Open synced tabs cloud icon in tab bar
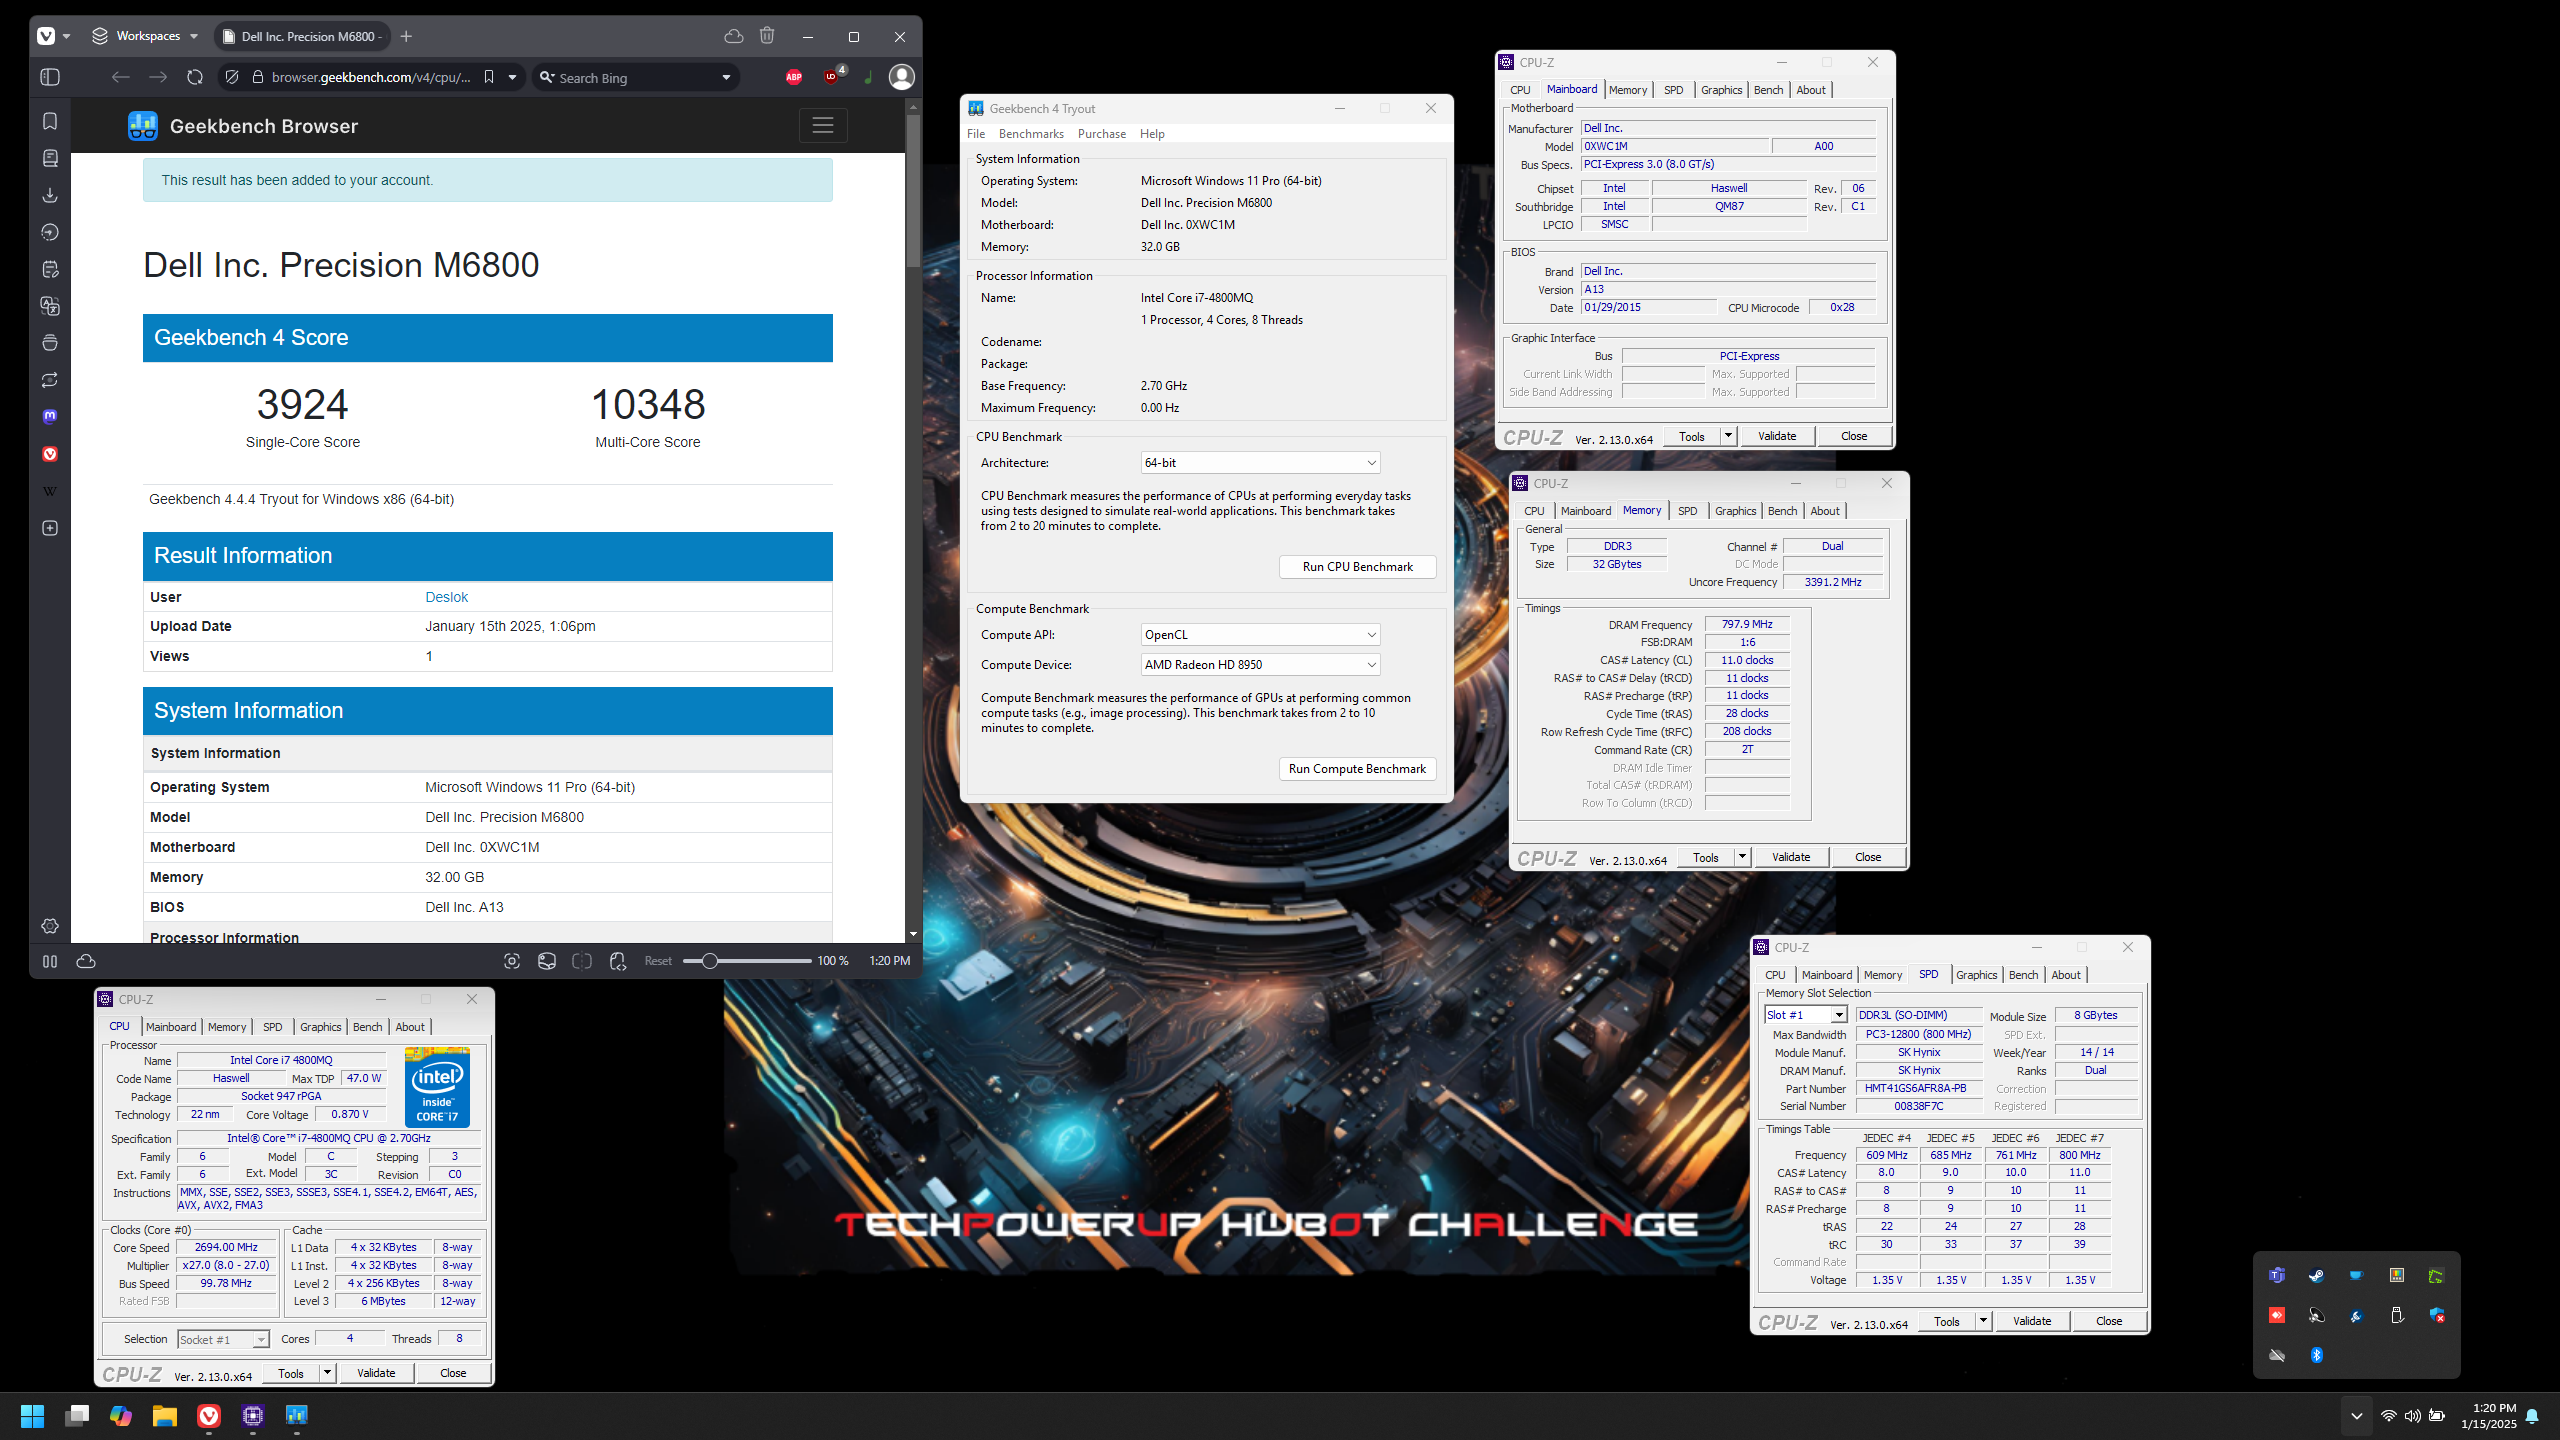Image resolution: width=2560 pixels, height=1440 pixels. click(x=734, y=36)
